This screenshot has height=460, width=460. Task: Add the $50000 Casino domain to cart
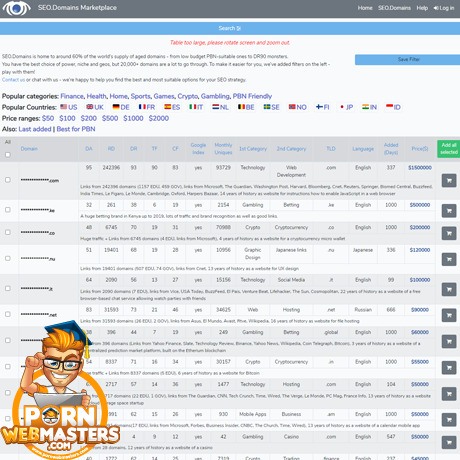449,442
